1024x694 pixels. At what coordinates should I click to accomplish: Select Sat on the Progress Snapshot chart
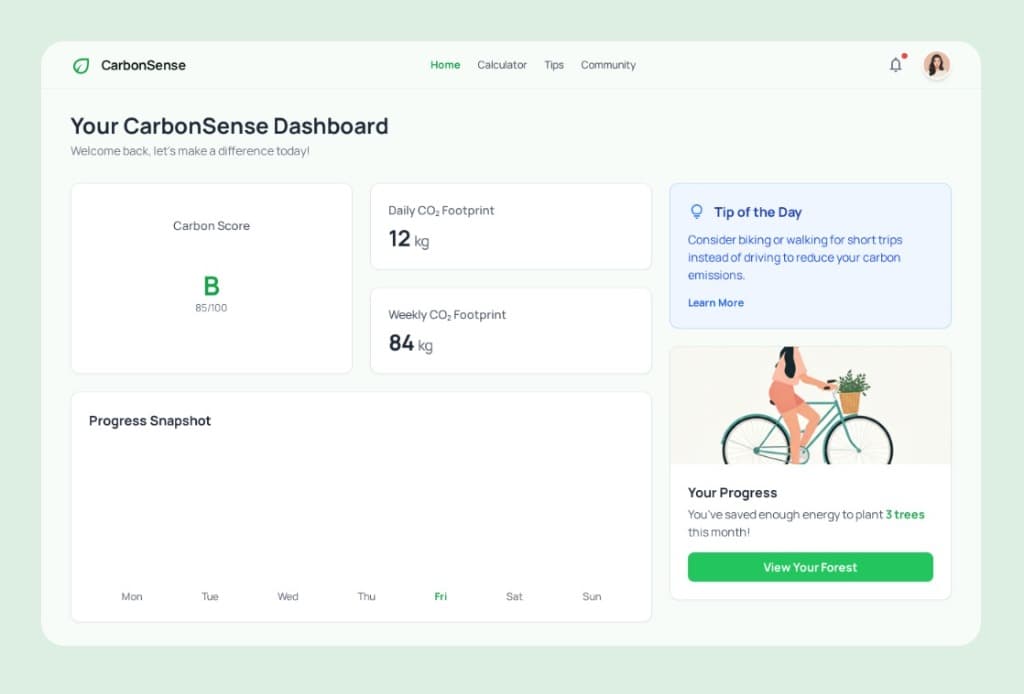tap(514, 596)
